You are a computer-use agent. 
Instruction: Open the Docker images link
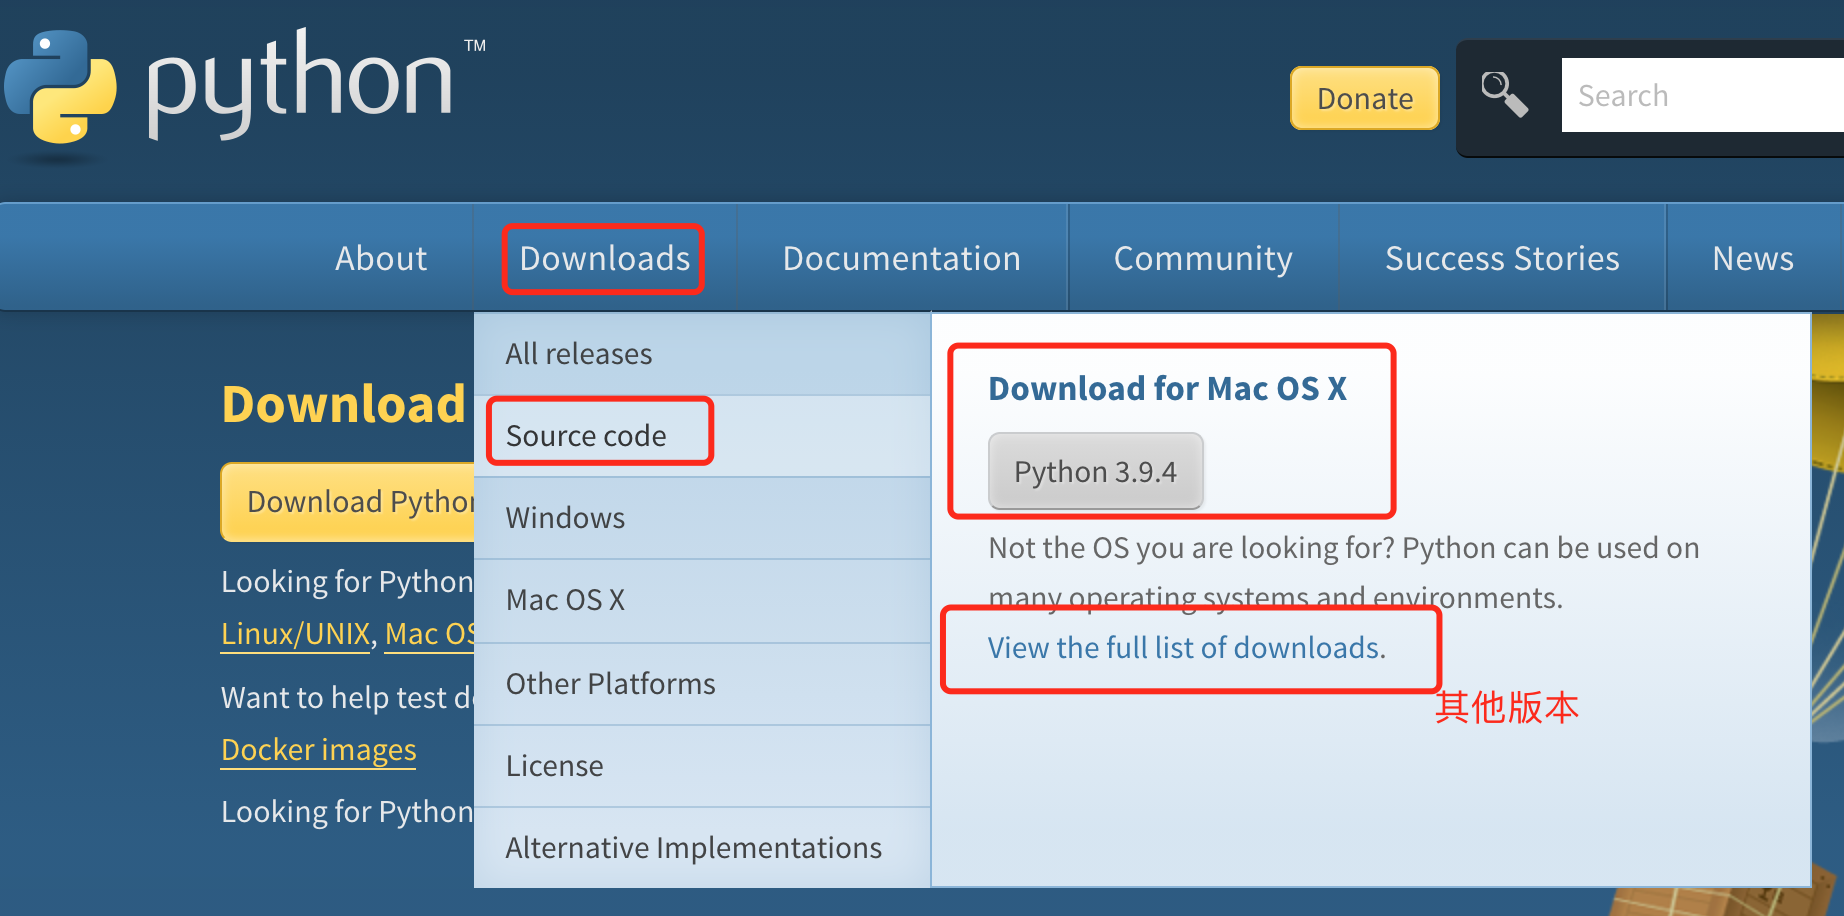(x=318, y=749)
